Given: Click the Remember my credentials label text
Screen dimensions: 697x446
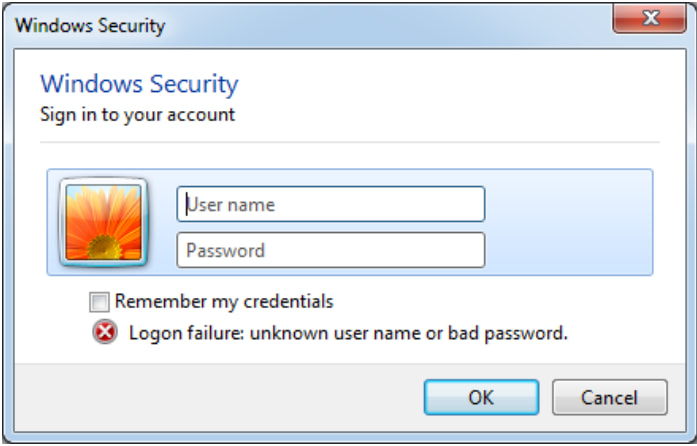Looking at the screenshot, I should 224,301.
